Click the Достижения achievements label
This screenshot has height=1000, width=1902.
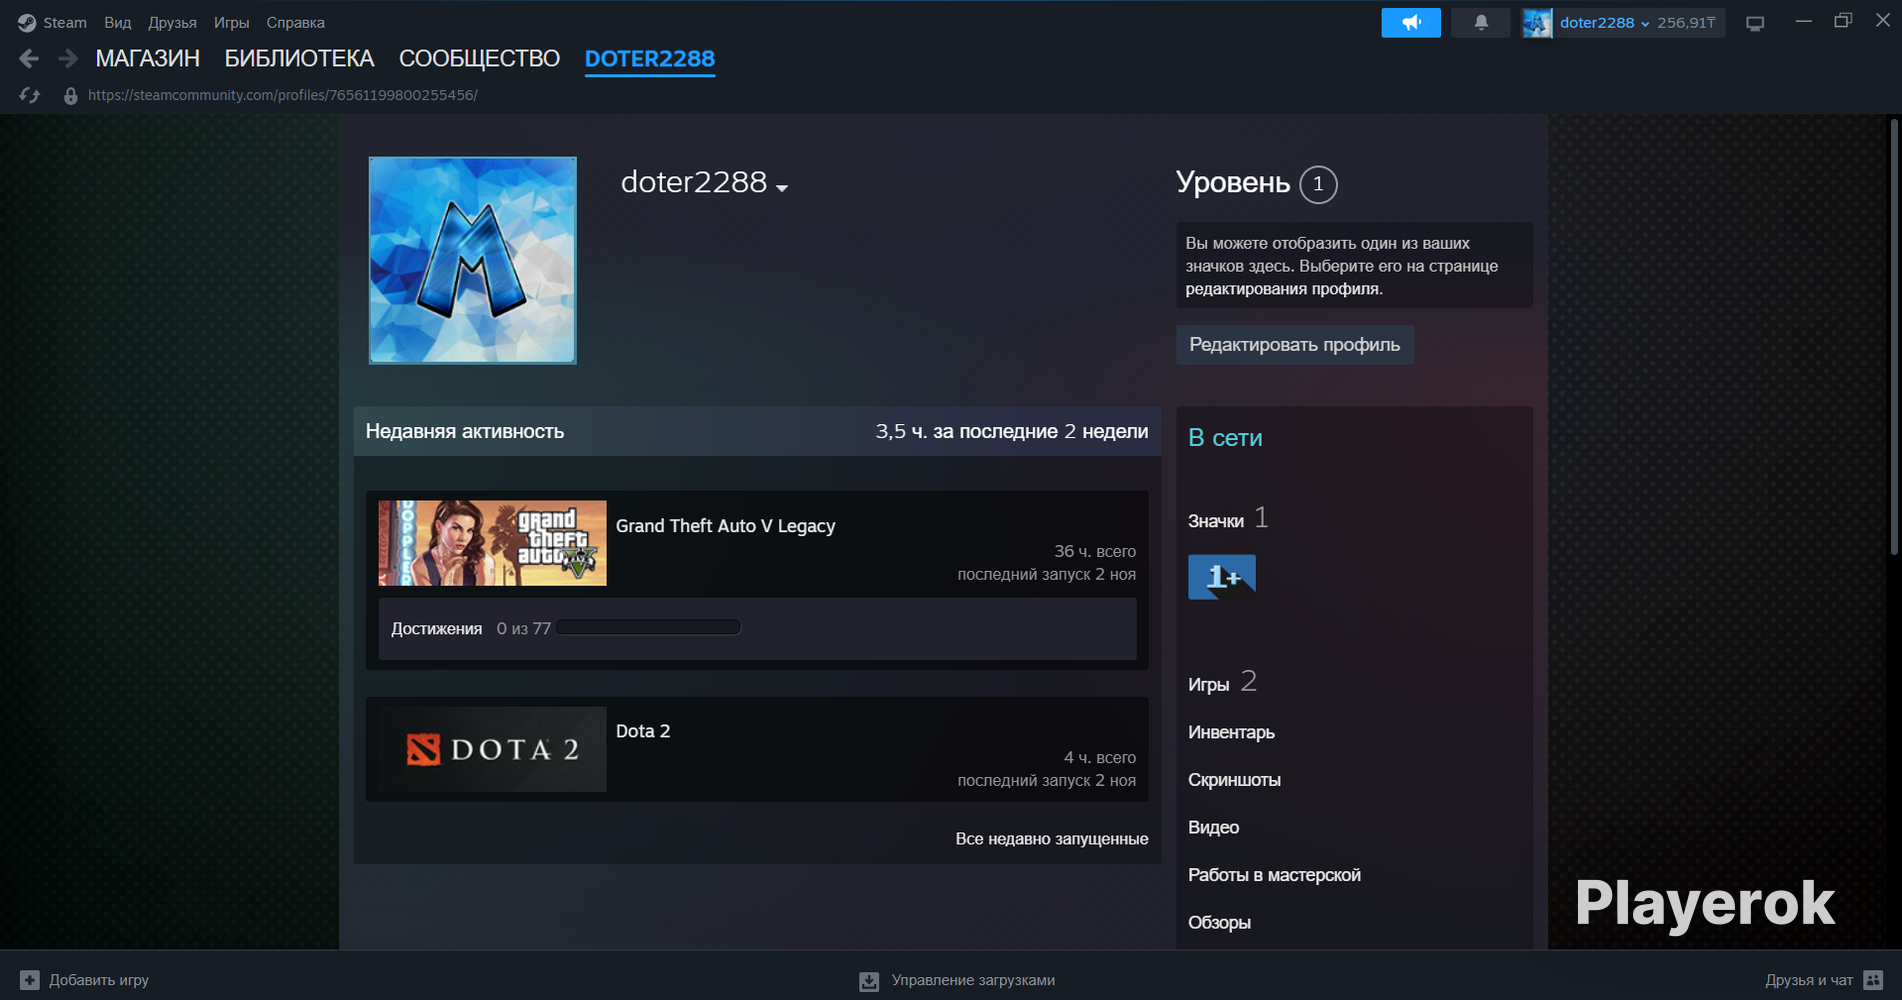pyautogui.click(x=436, y=629)
